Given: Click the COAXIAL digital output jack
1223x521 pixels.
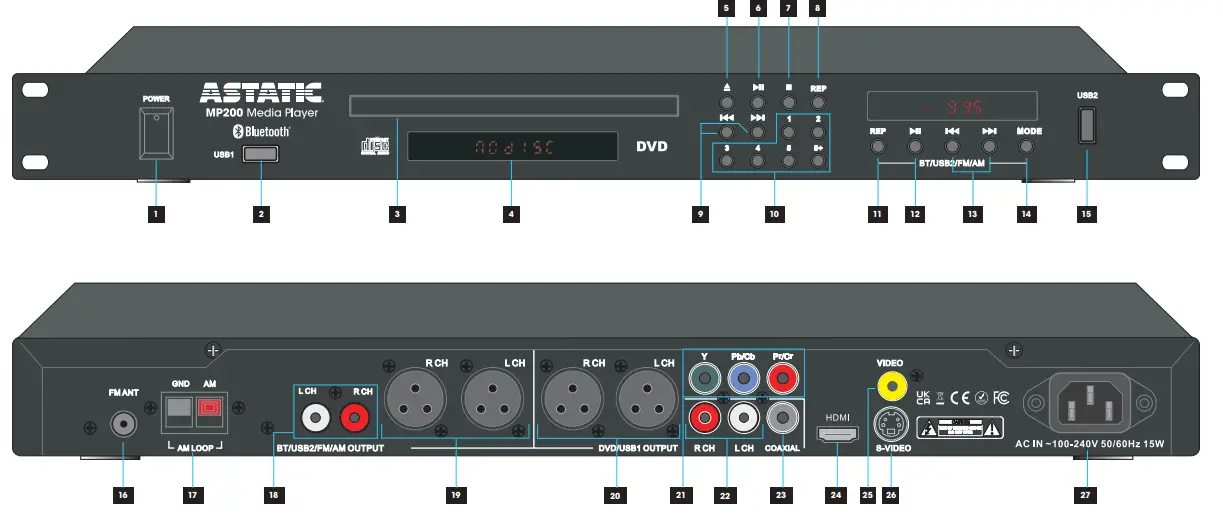Looking at the screenshot, I should click(782, 416).
